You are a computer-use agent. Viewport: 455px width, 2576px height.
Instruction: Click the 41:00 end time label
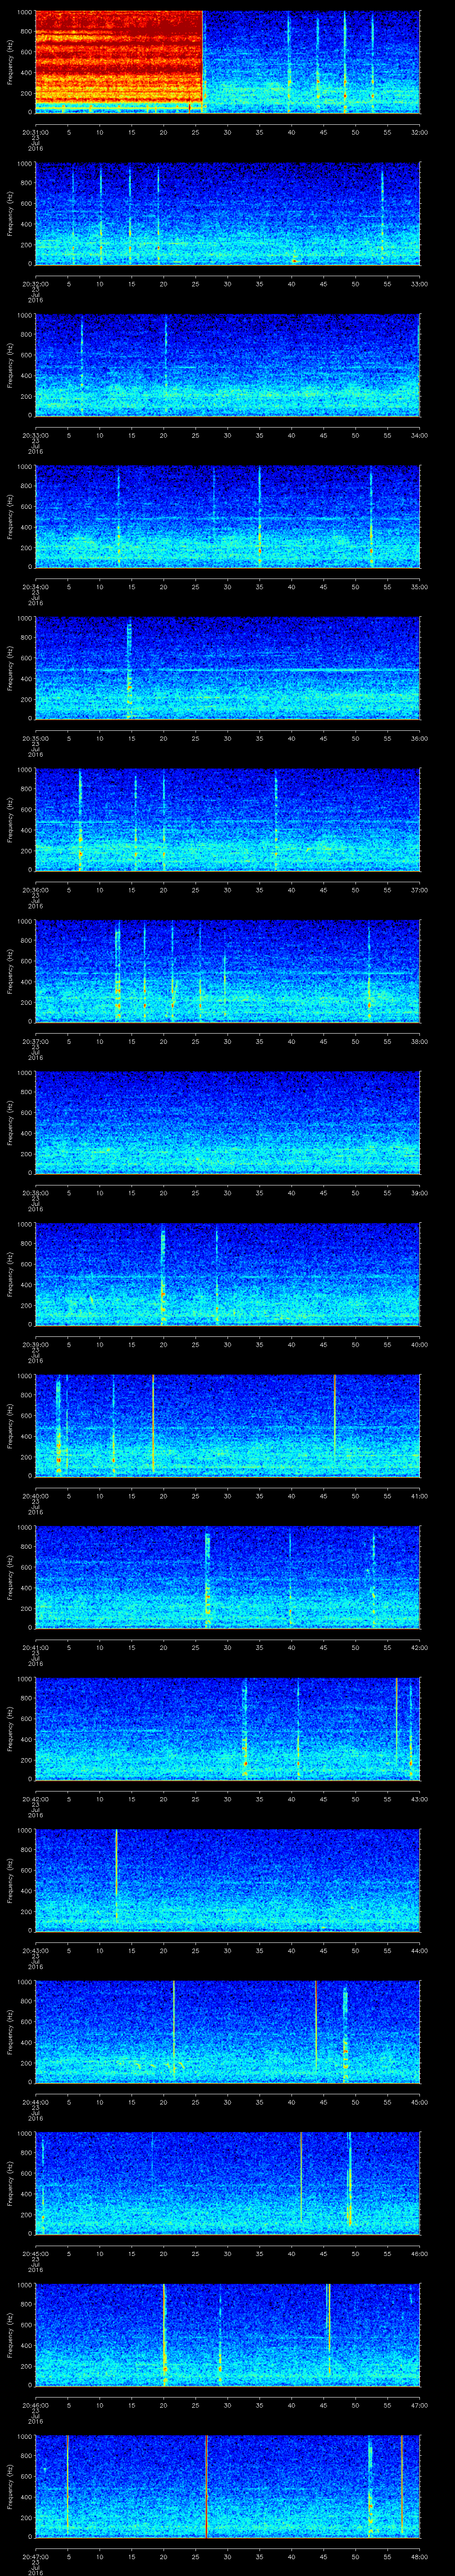coord(420,1495)
